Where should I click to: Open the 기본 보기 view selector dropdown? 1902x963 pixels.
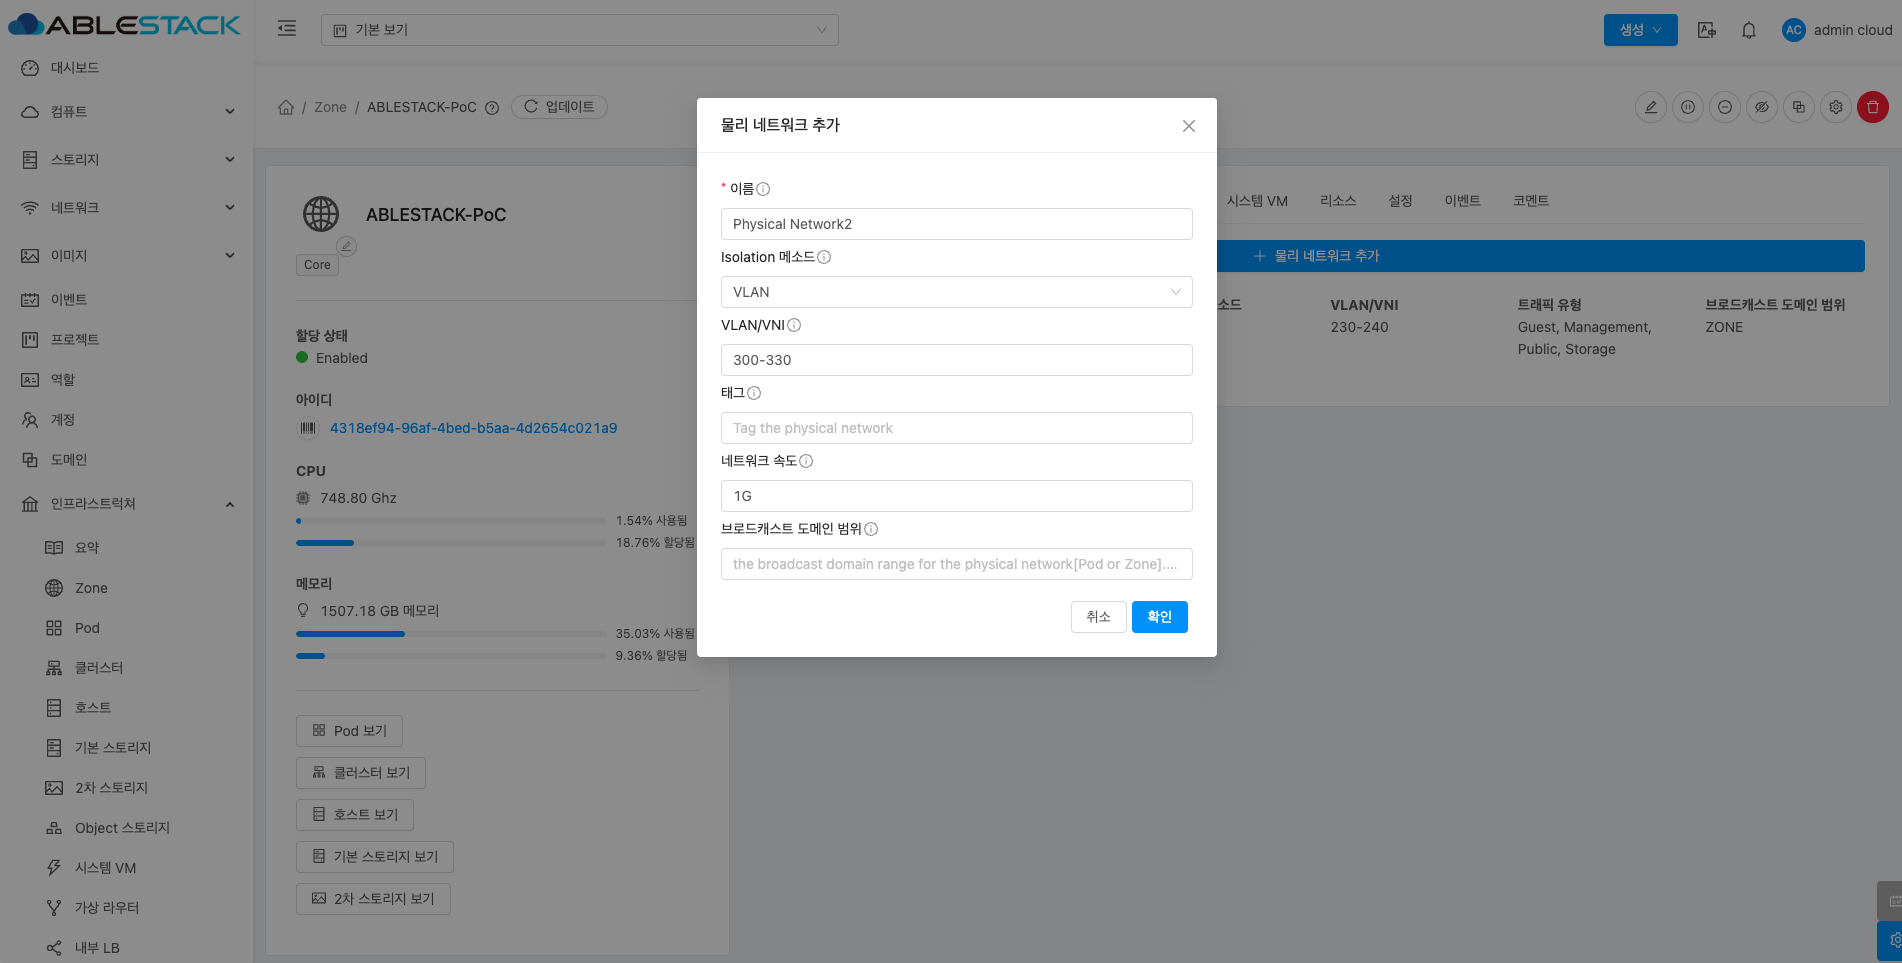[x=579, y=30]
